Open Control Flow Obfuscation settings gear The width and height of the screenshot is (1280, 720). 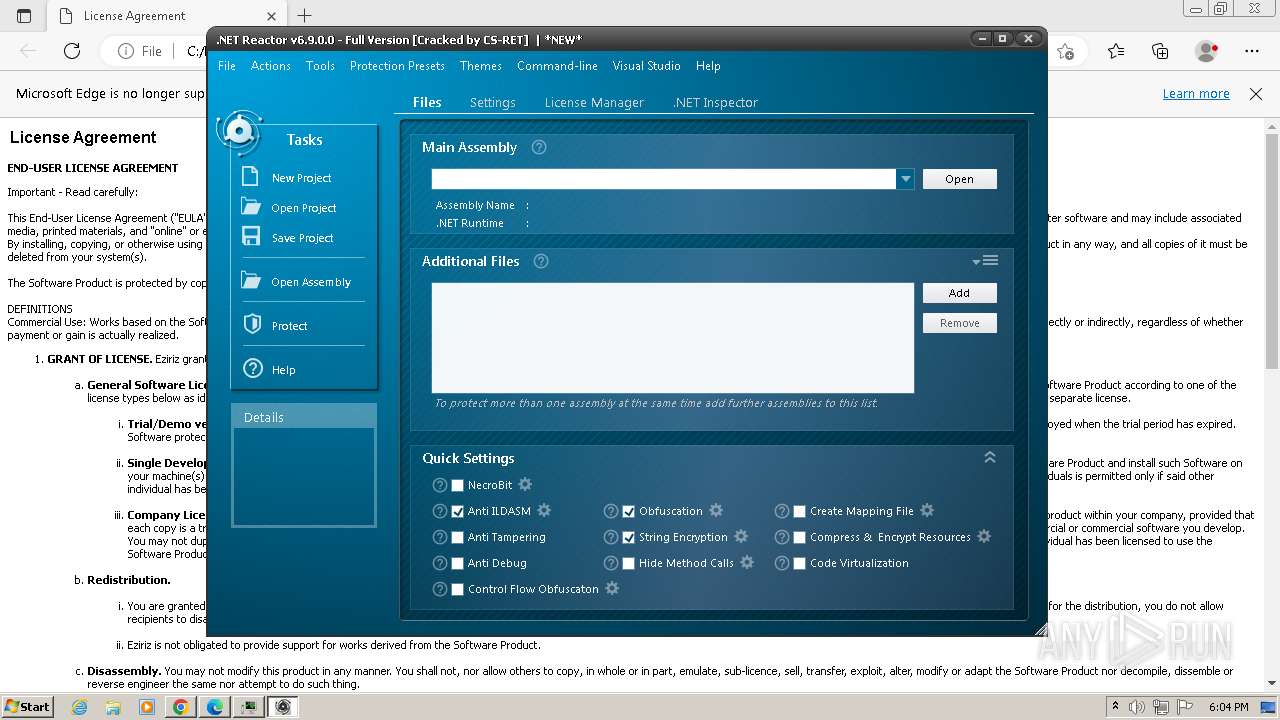612,588
